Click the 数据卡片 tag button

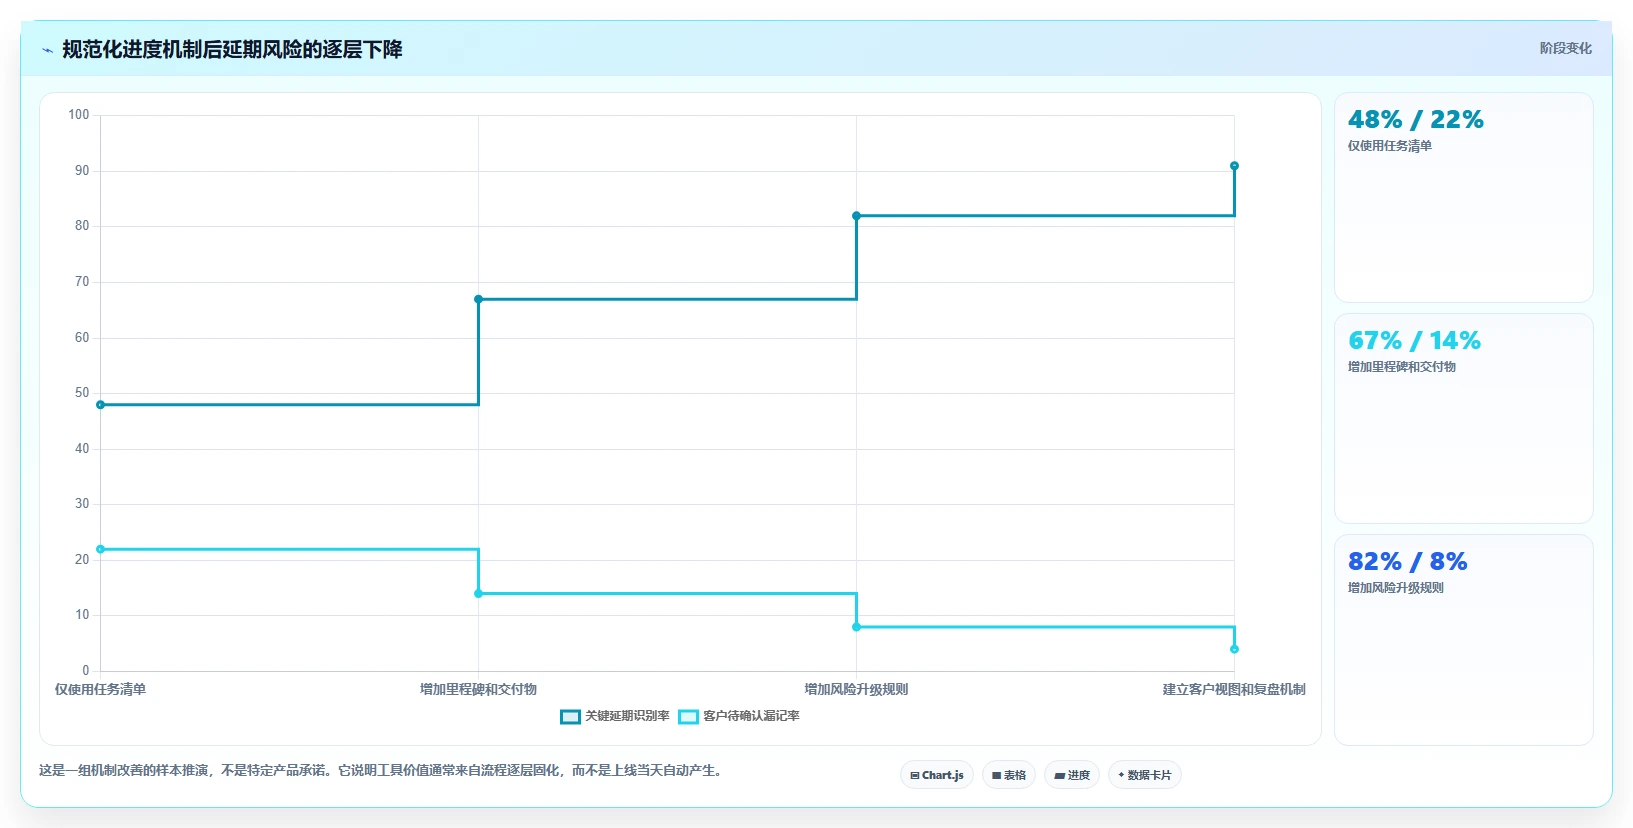click(x=1145, y=775)
